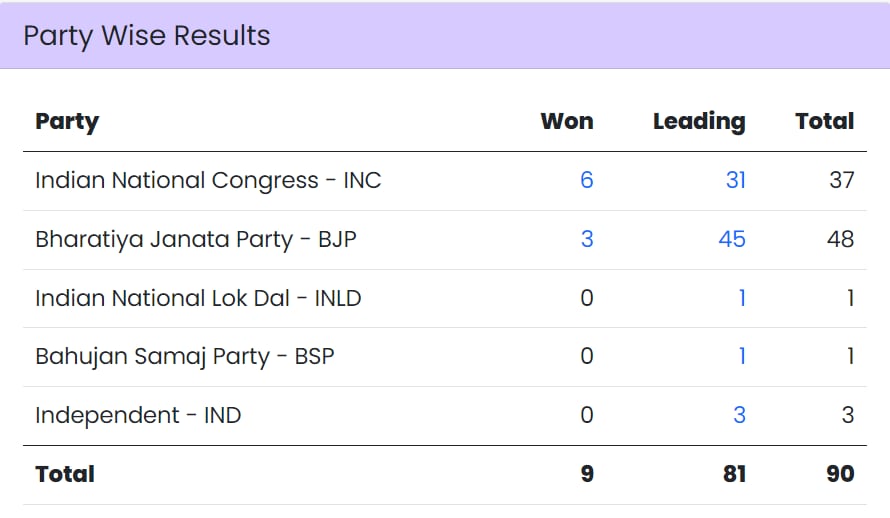Click the Won column header
This screenshot has height=518, width=890.
click(x=566, y=122)
